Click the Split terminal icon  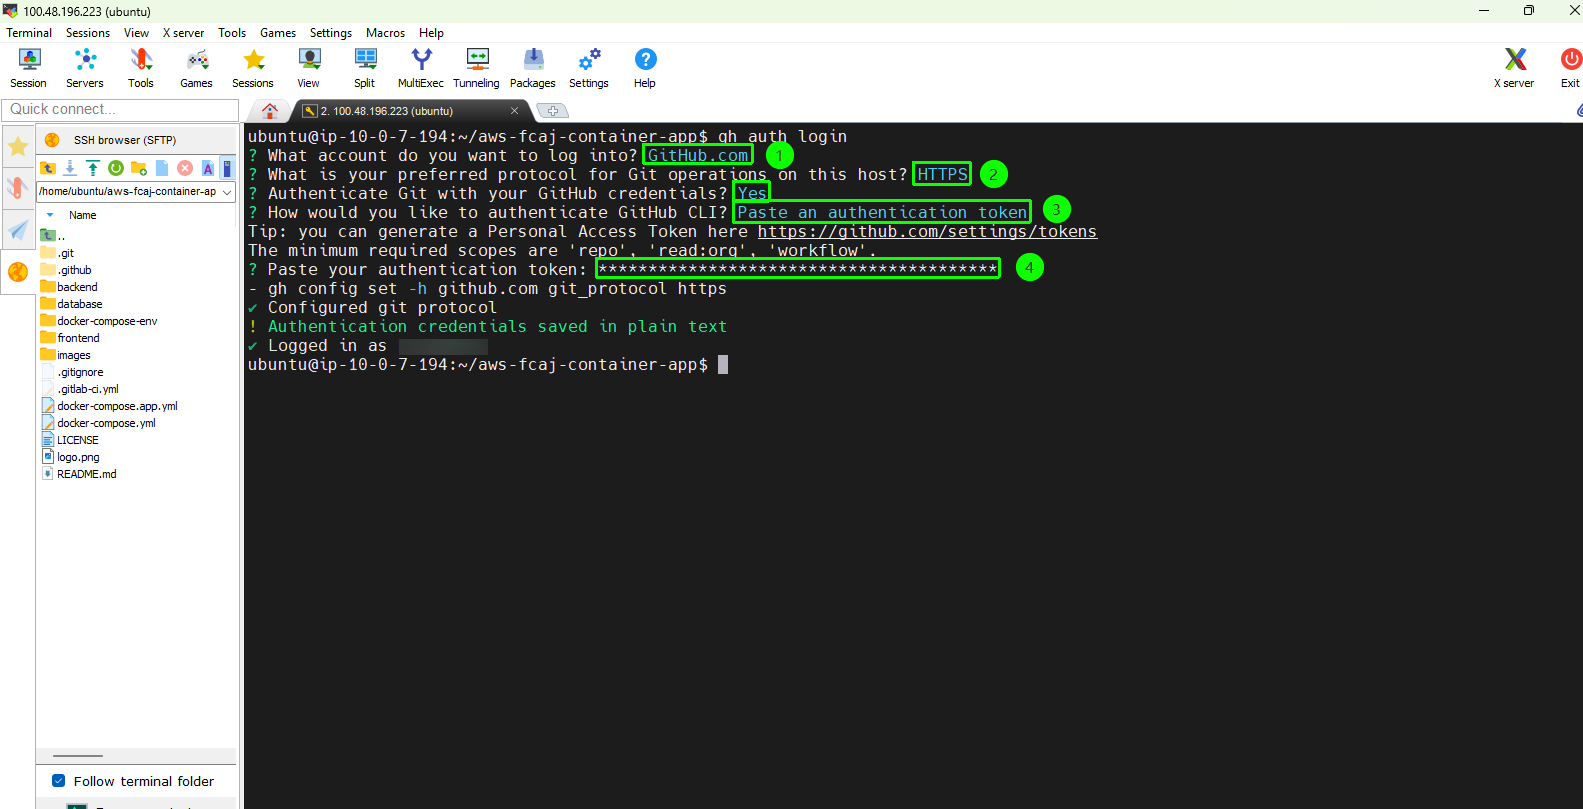pyautogui.click(x=365, y=68)
